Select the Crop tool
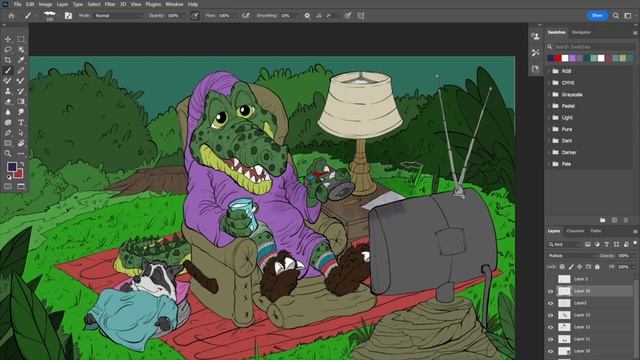This screenshot has height=360, width=640. pos(8,60)
